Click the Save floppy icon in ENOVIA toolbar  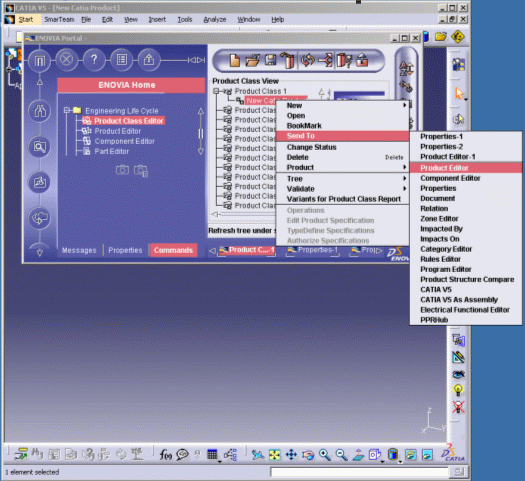(270, 61)
